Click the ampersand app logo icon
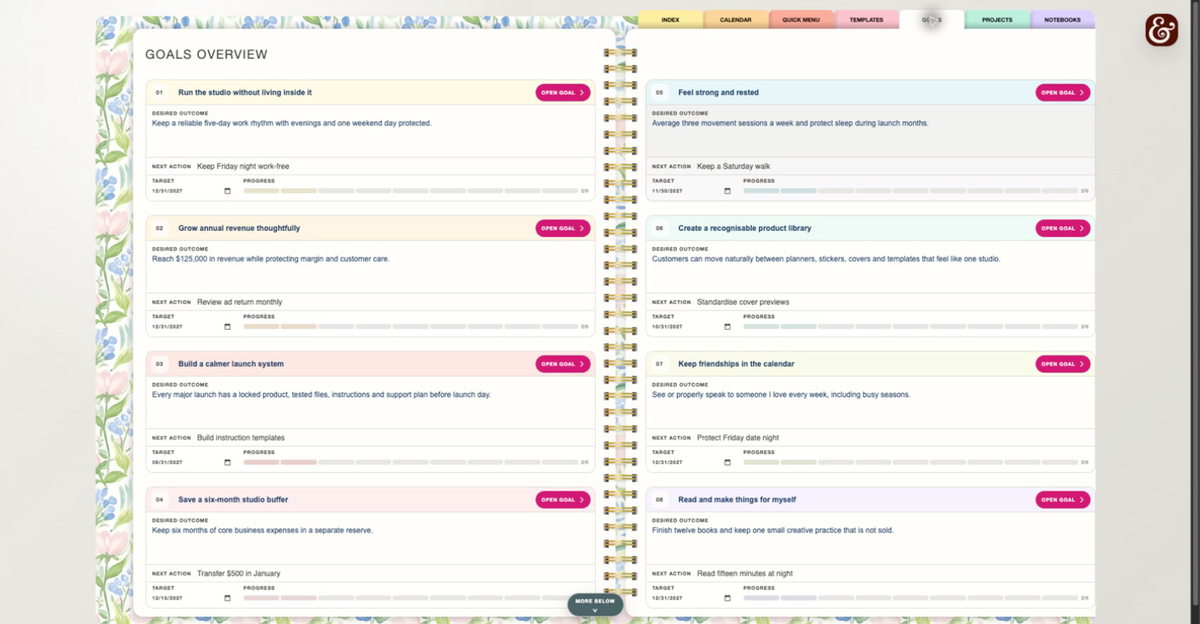 [1161, 30]
